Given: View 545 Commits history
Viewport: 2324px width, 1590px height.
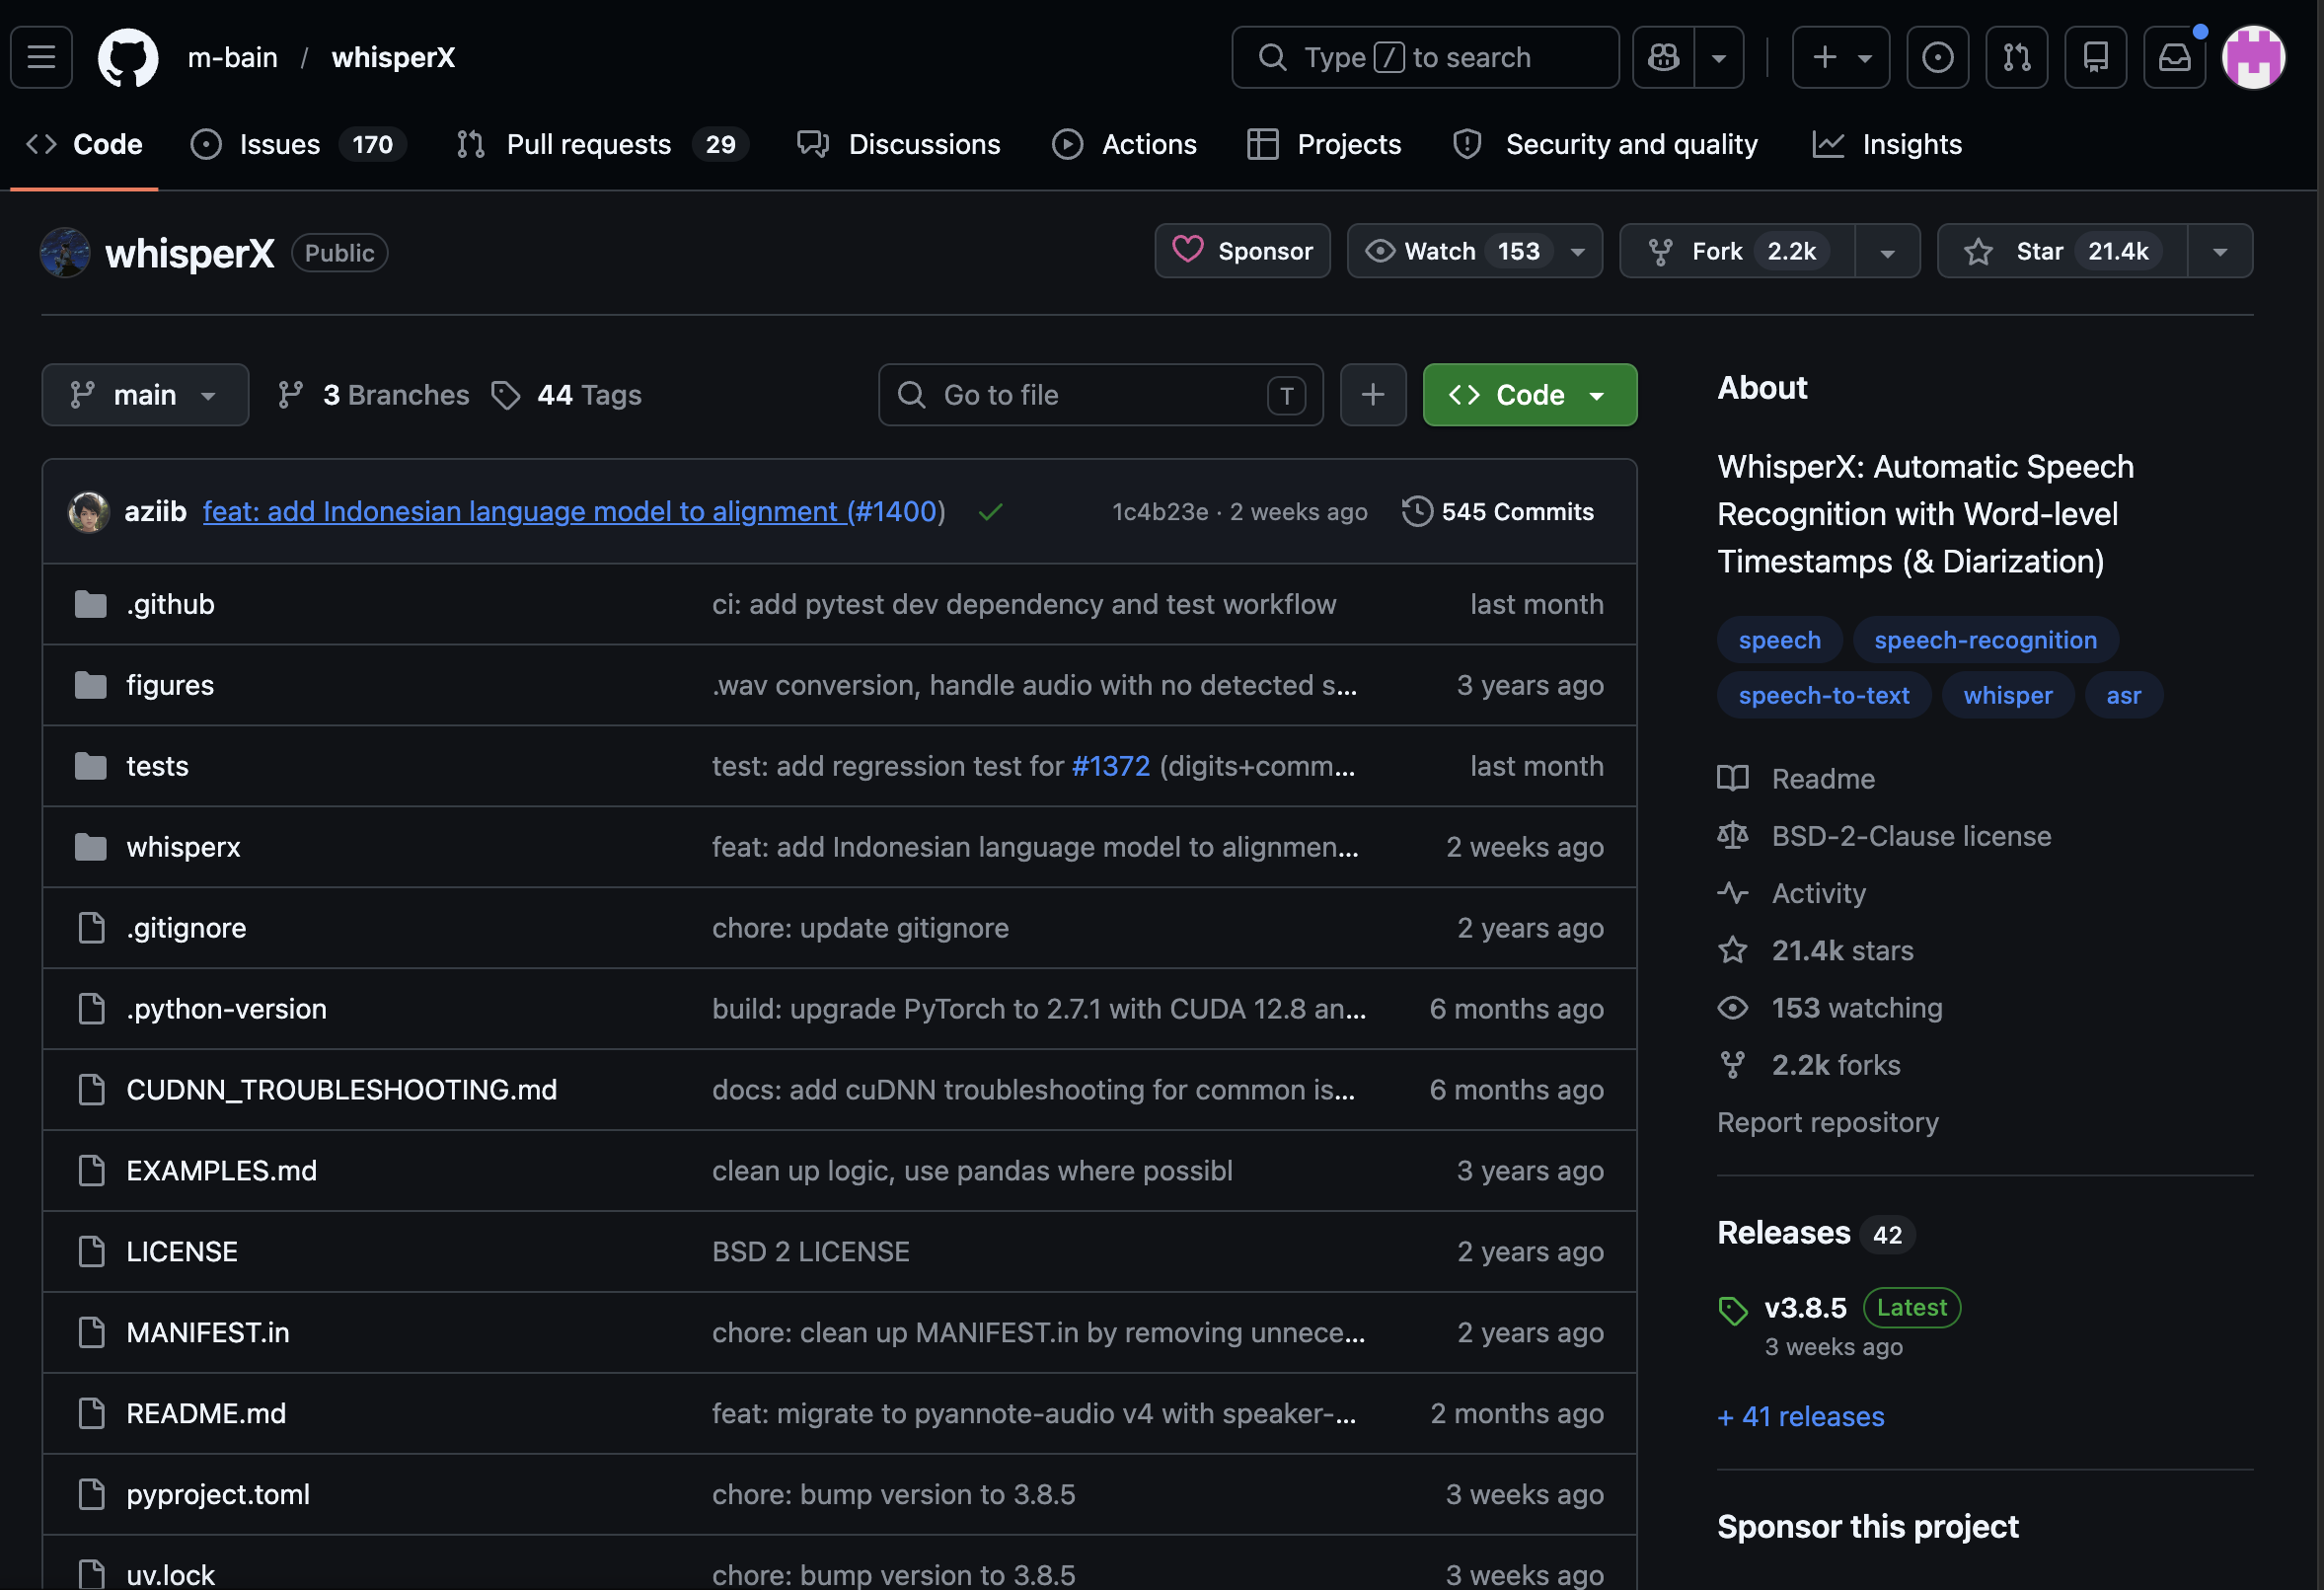Looking at the screenshot, I should tap(1497, 511).
